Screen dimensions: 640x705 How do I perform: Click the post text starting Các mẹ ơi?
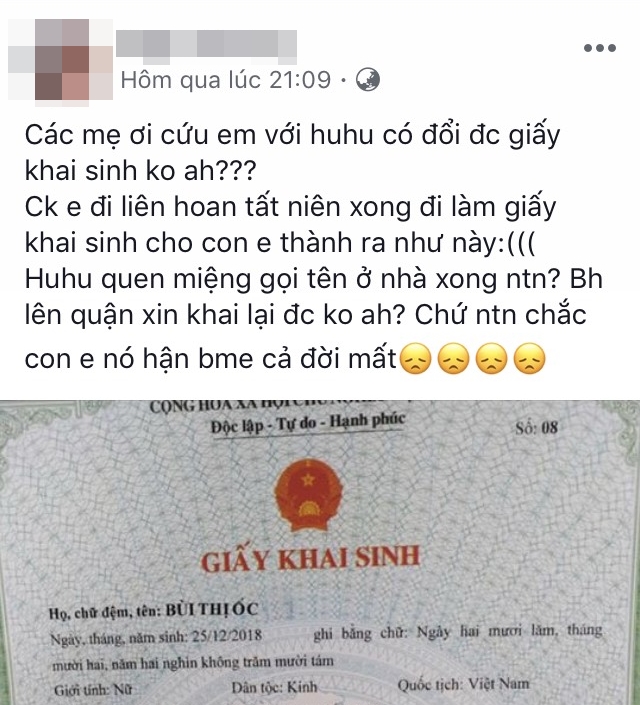(313, 247)
